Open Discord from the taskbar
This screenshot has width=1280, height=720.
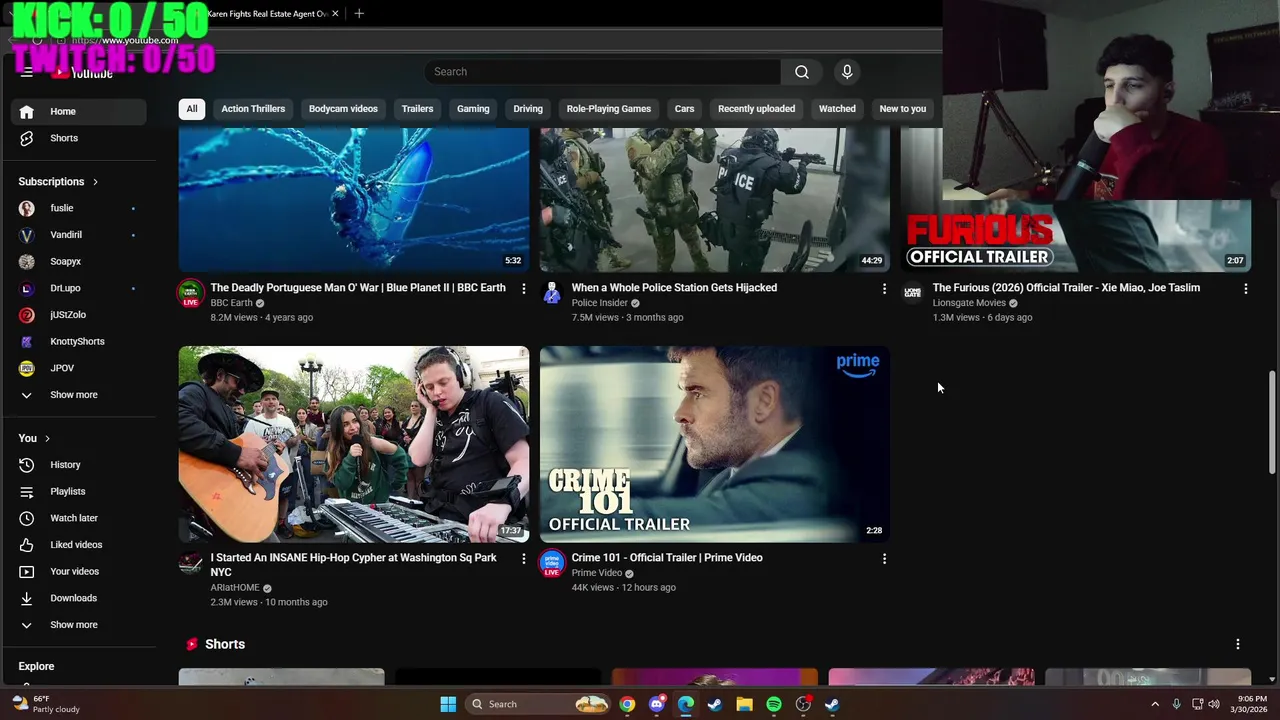click(x=656, y=704)
